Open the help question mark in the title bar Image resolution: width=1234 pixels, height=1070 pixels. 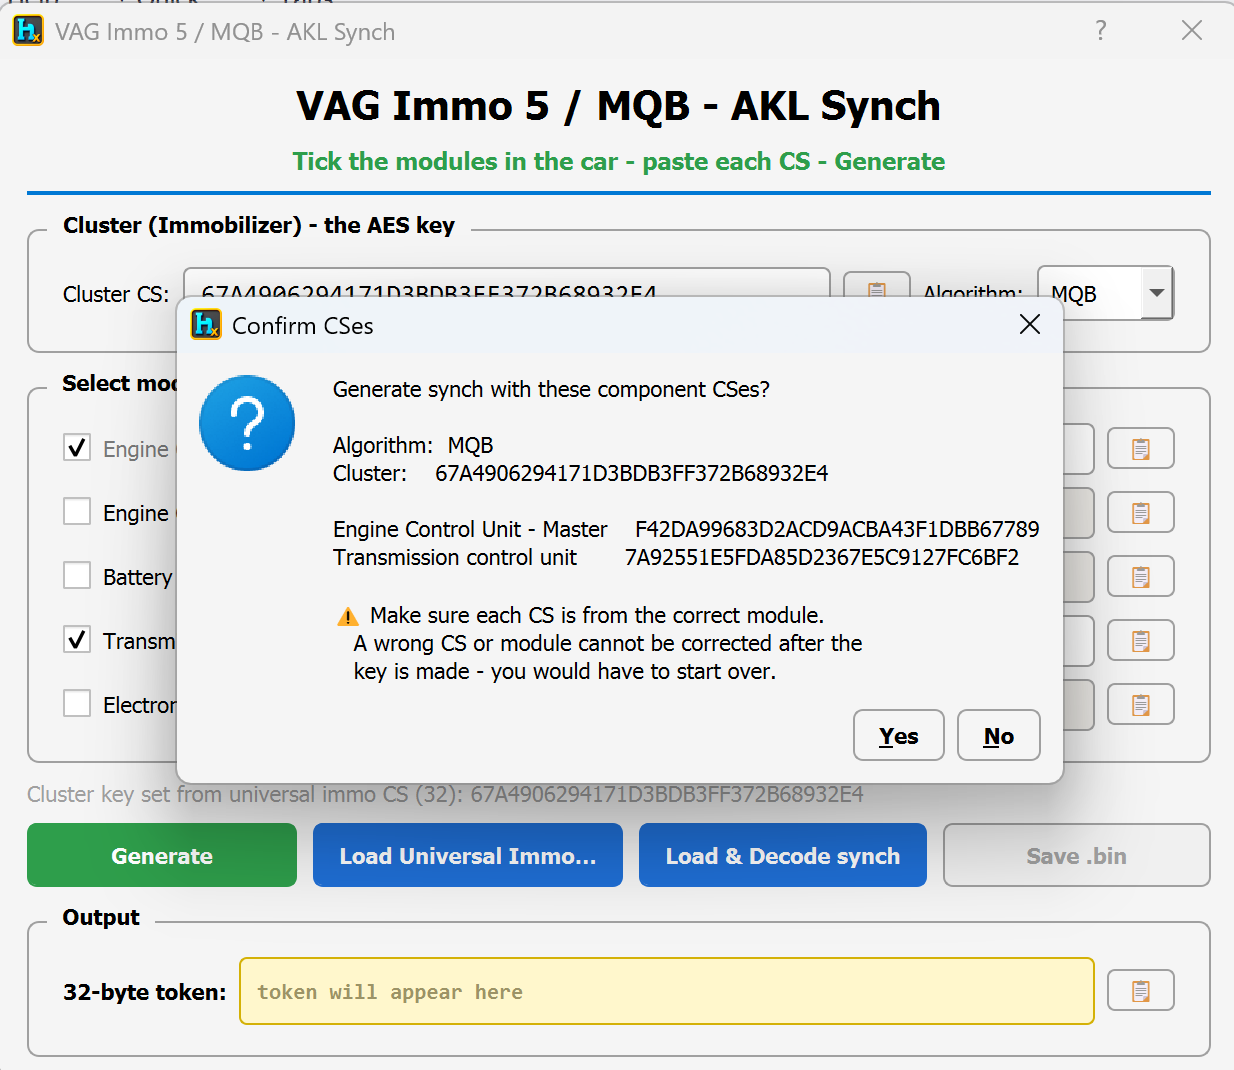(1101, 30)
